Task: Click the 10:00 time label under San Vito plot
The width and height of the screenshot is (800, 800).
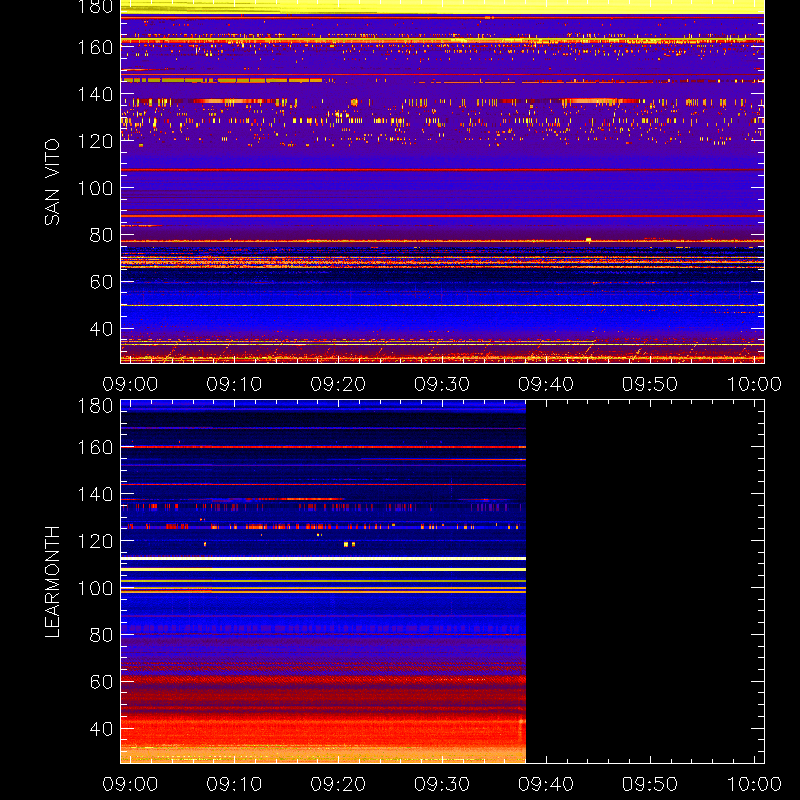Action: coord(754,384)
